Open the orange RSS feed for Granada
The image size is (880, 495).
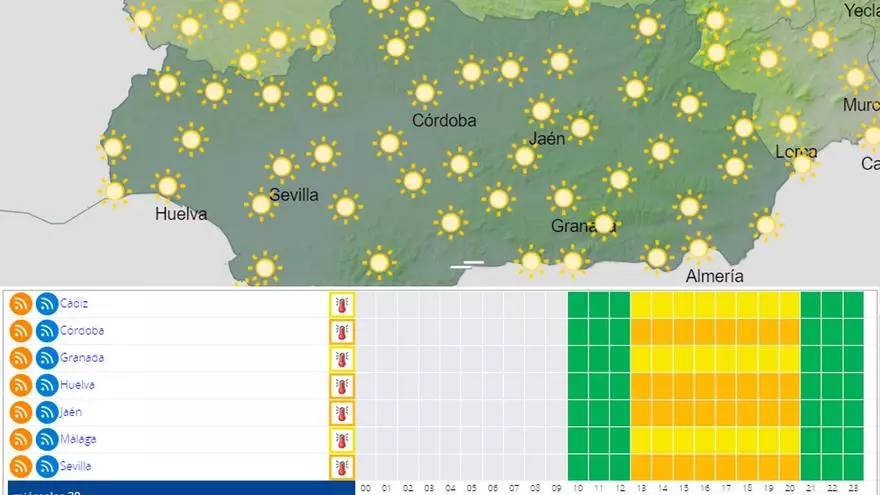20,358
